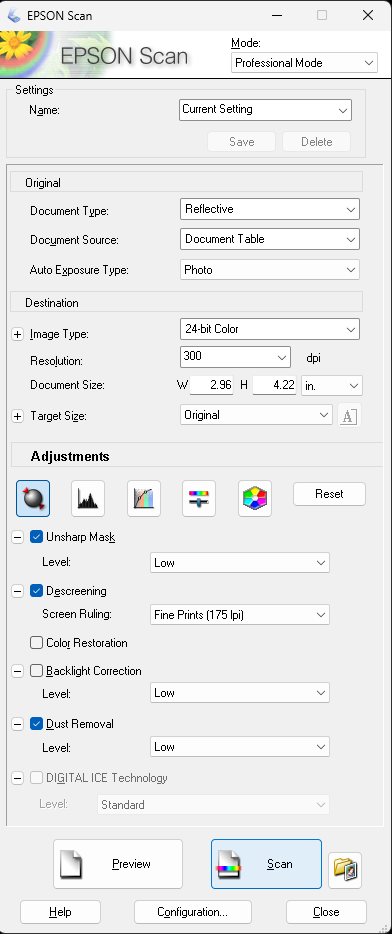Image resolution: width=392 pixels, height=934 pixels.
Task: Minimize the EPSON Scan window
Action: click(x=278, y=15)
